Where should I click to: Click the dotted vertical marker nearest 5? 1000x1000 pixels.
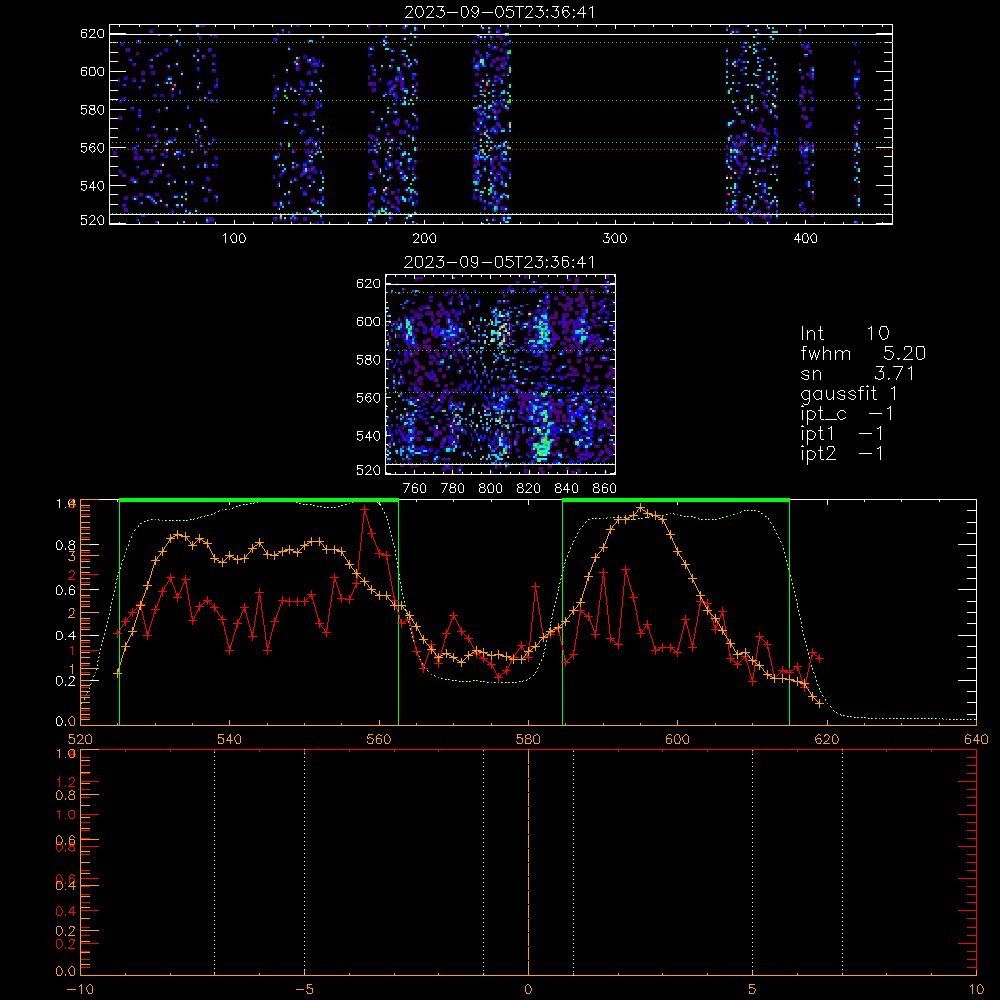coord(753,861)
